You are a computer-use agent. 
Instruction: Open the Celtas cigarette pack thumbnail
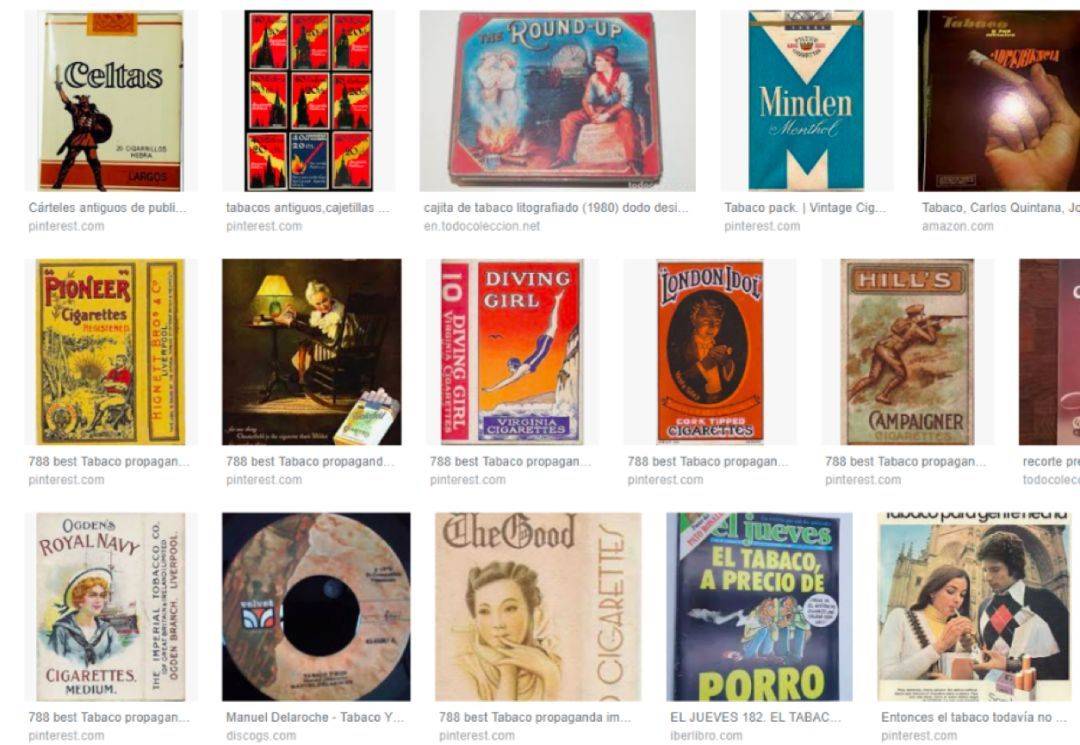click(112, 101)
